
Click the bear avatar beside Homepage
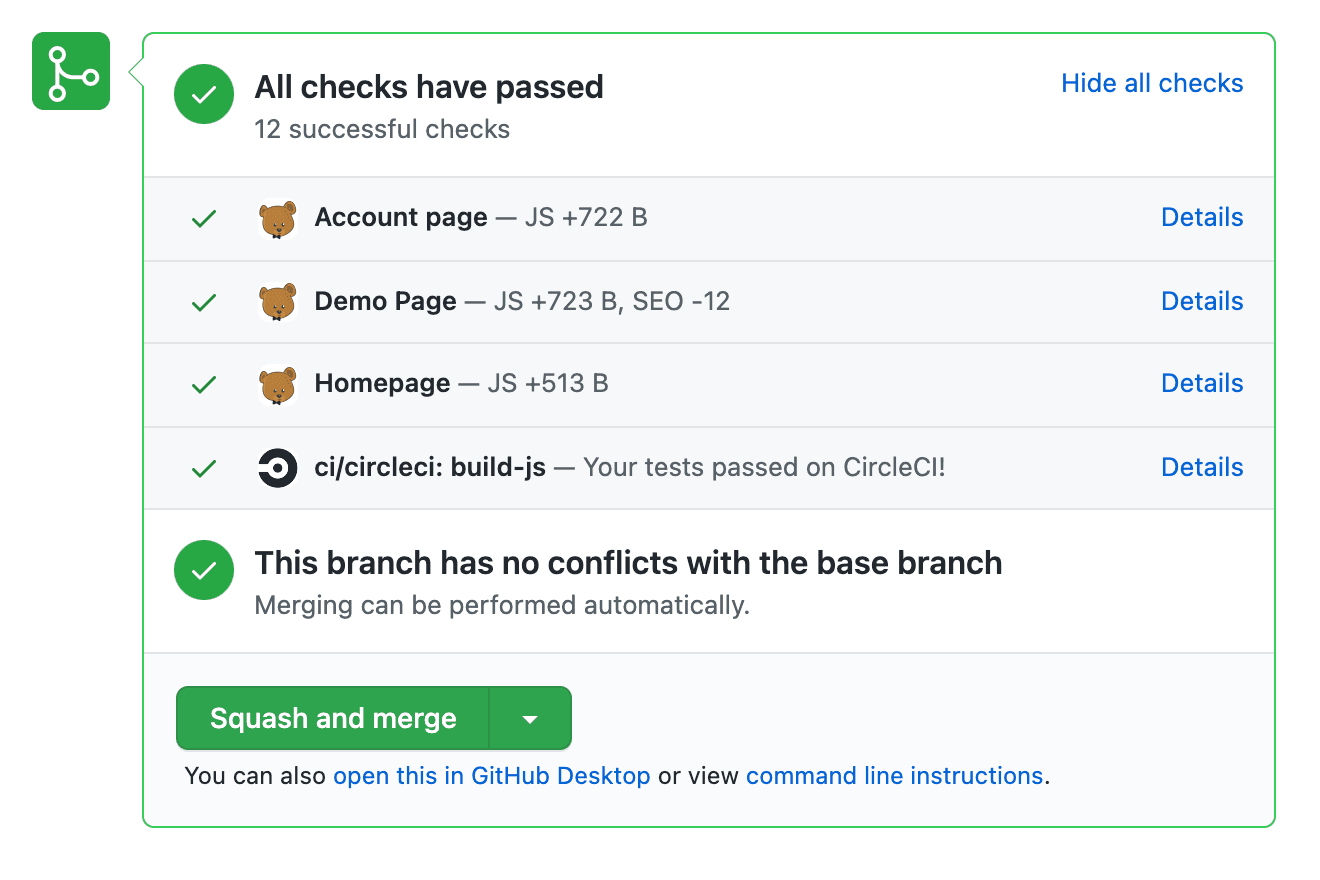(x=277, y=385)
